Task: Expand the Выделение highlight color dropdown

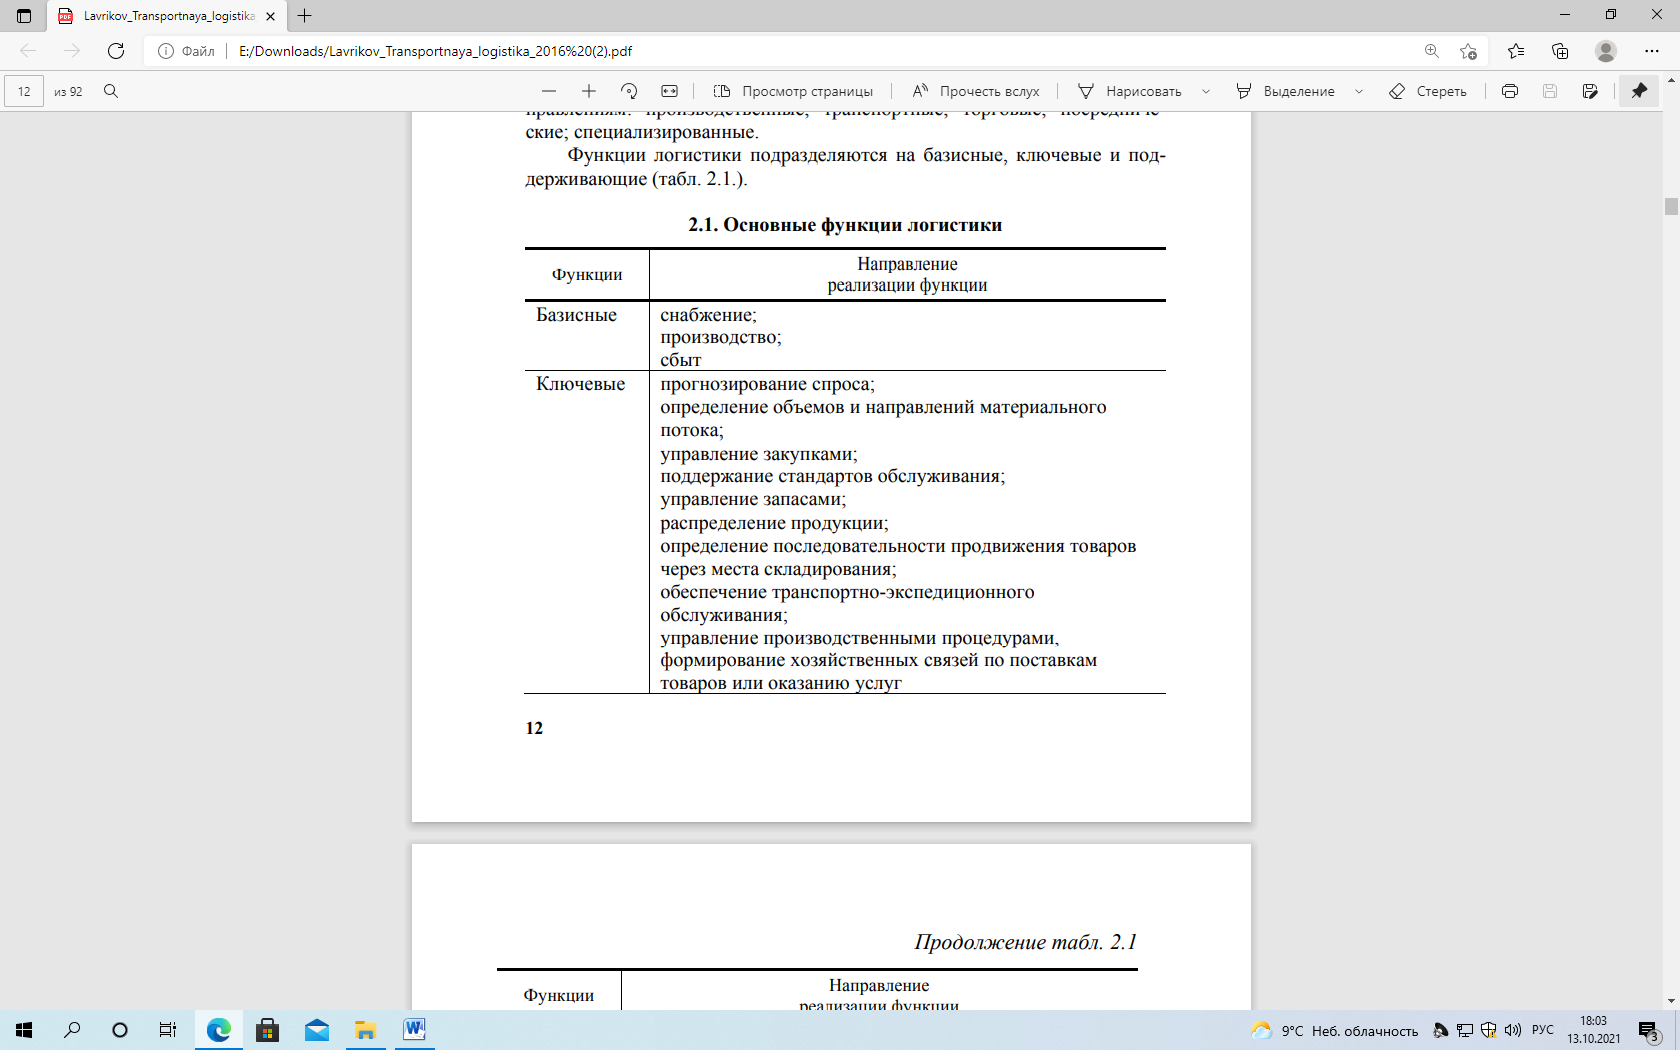Action: (x=1359, y=91)
